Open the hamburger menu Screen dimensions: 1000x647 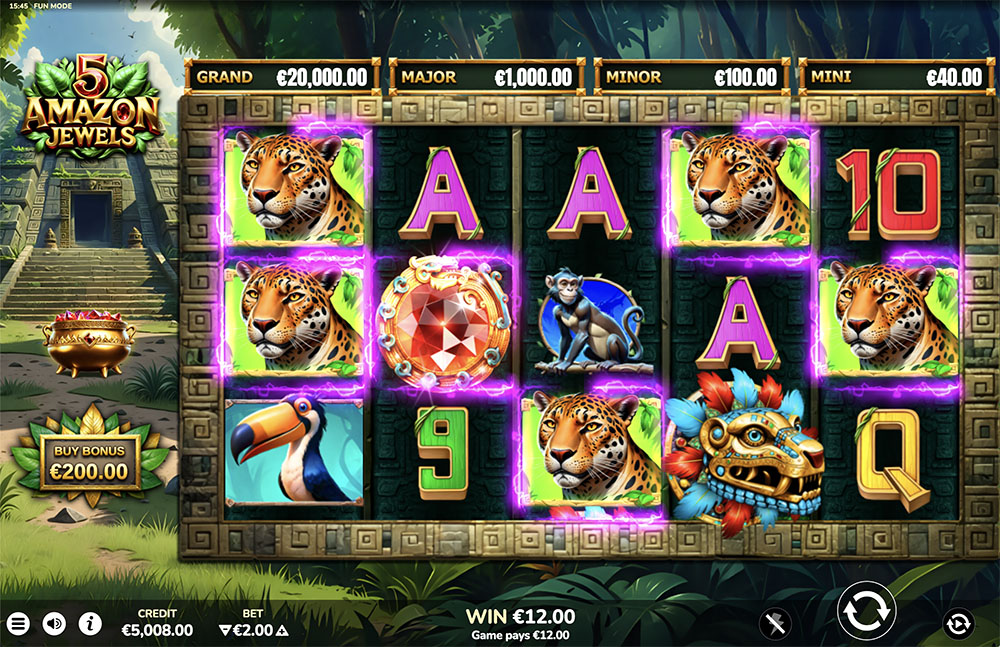click(x=18, y=623)
